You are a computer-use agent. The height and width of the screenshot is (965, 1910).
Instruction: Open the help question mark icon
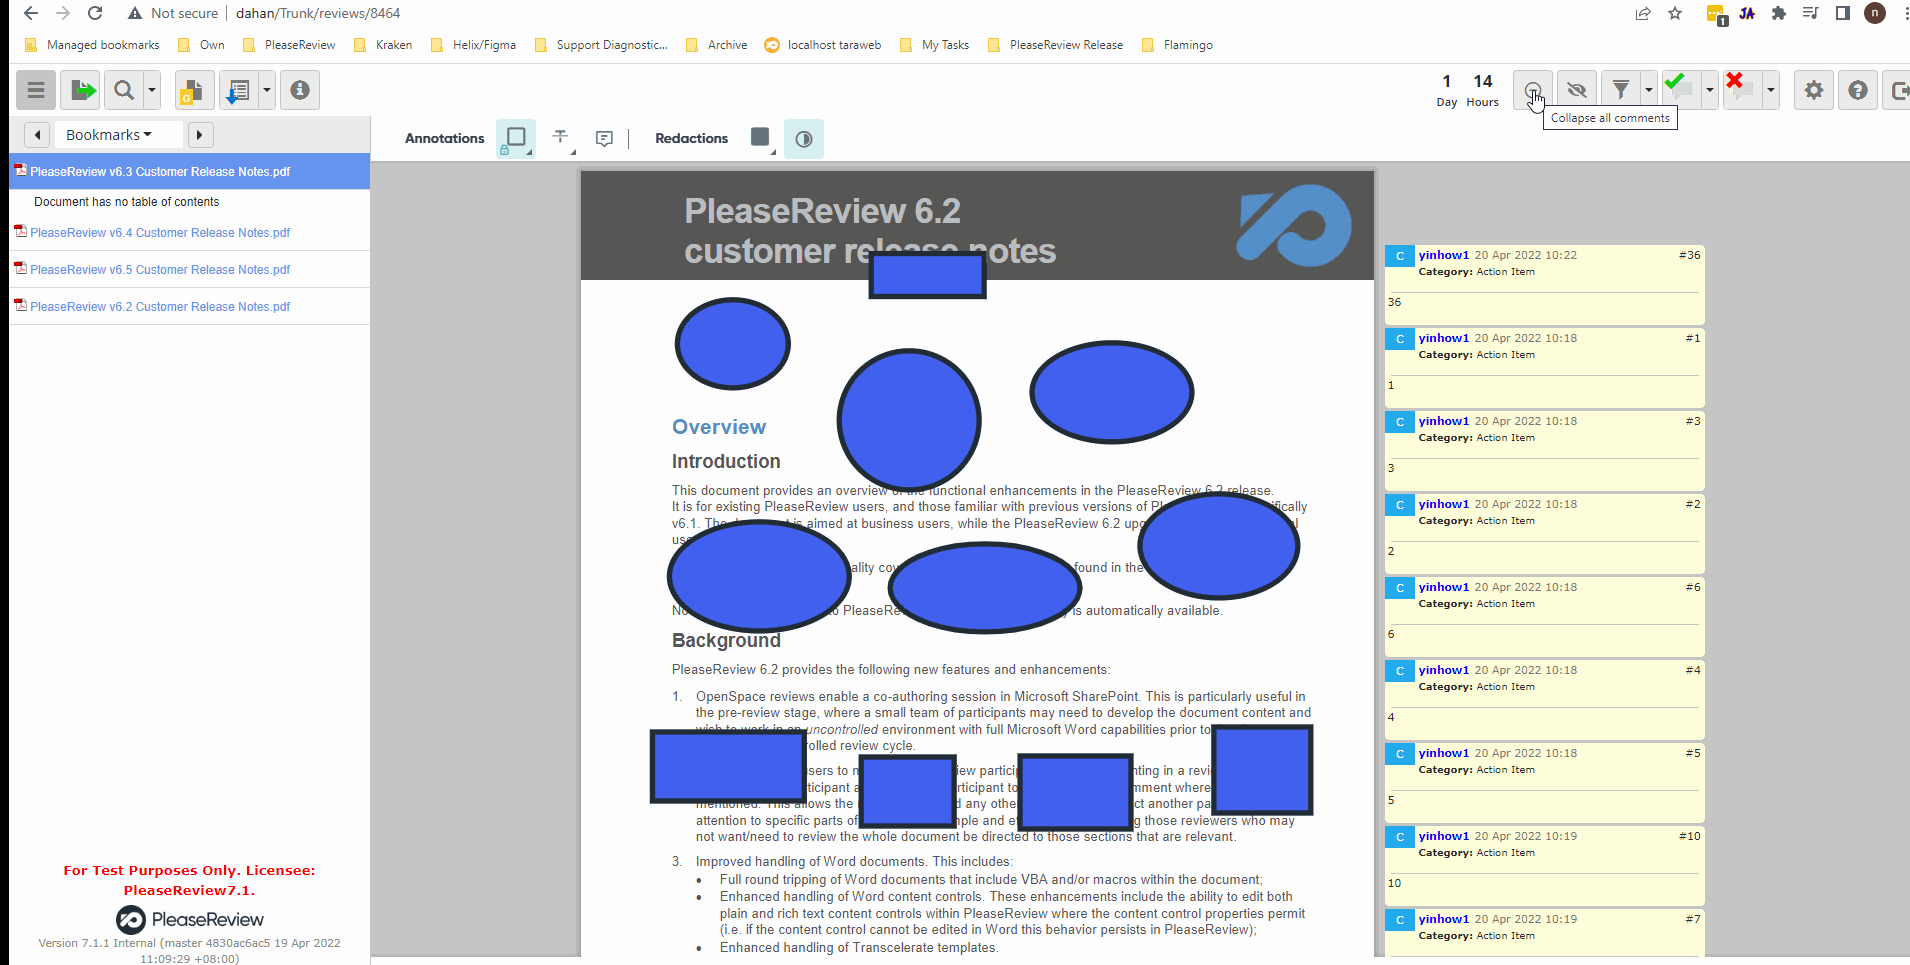1858,90
